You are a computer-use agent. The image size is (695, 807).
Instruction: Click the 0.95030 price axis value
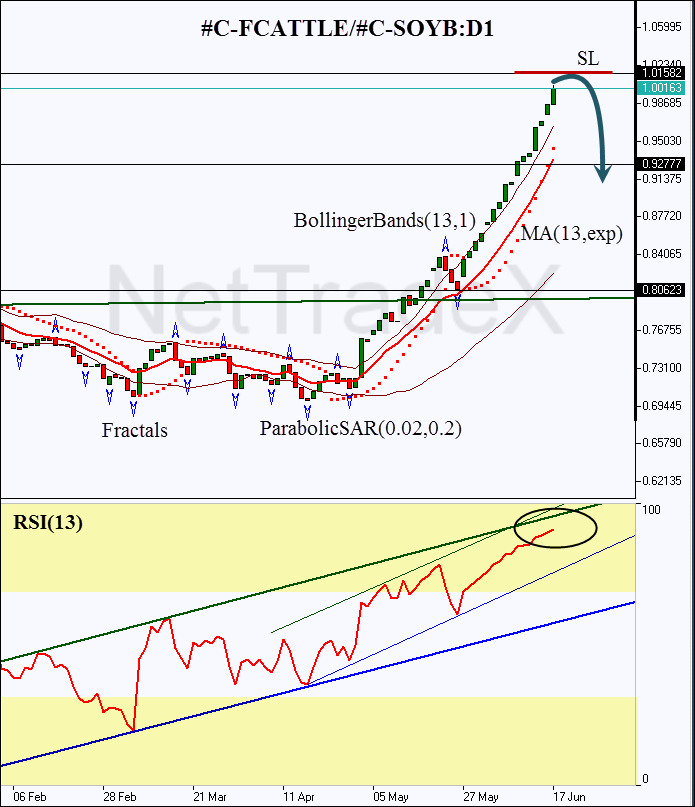tap(662, 141)
